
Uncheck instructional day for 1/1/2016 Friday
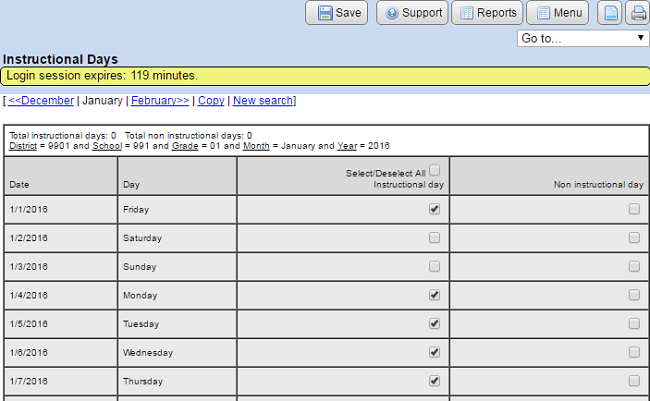pyautogui.click(x=434, y=210)
